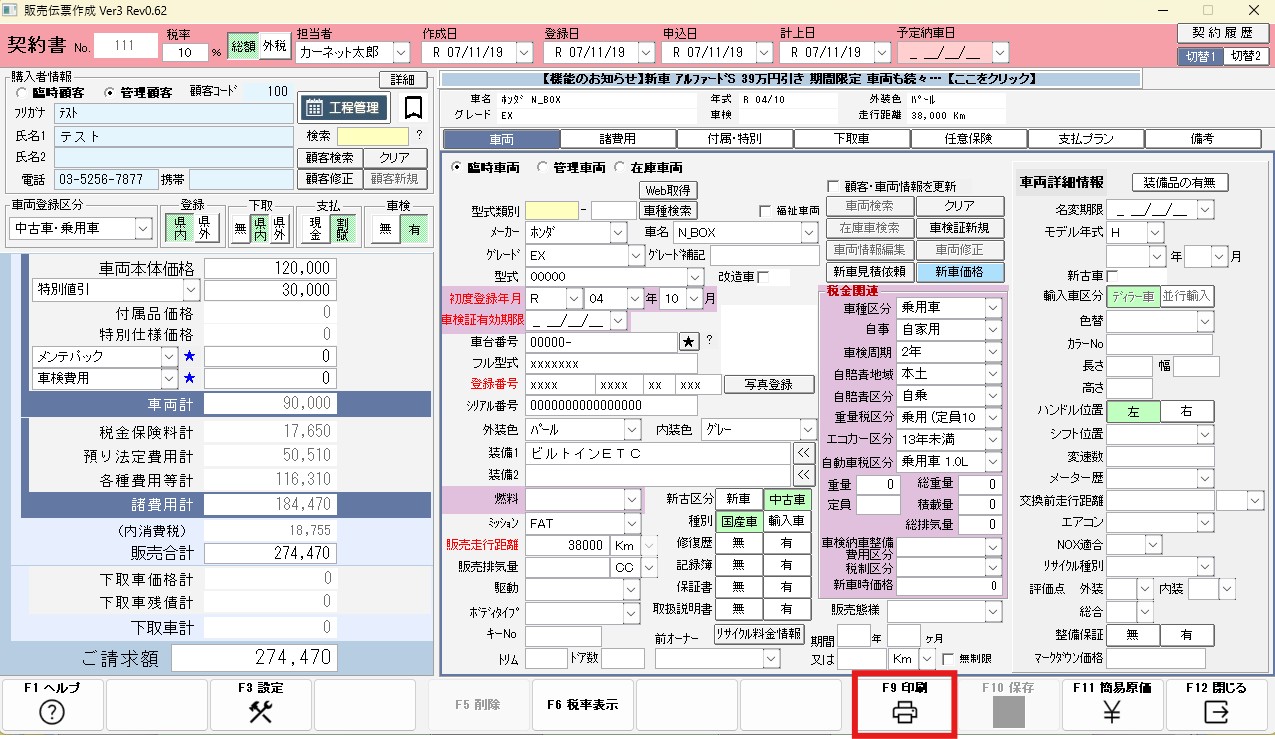Image resolution: width=1275 pixels, height=739 pixels.
Task: Switch to the 諸費用 tab
Action: coord(617,139)
